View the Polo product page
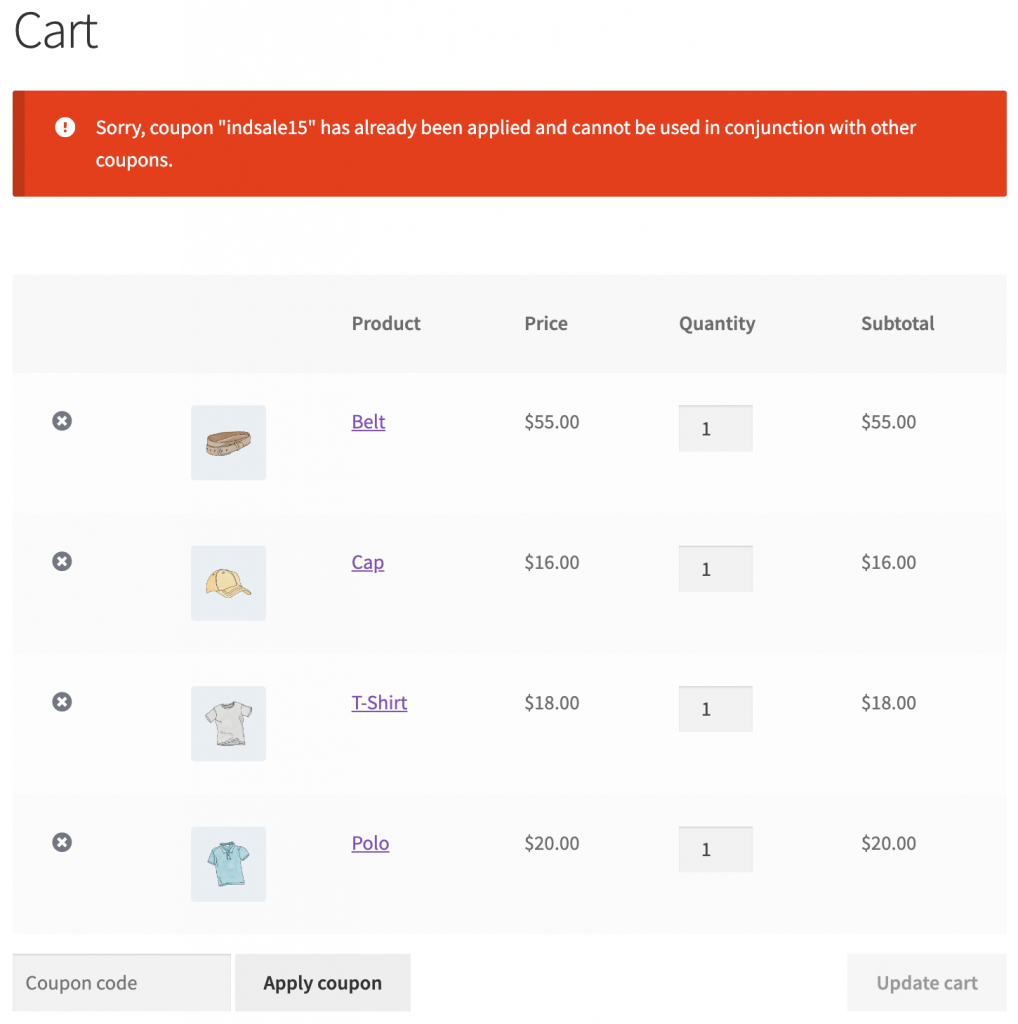1018x1024 pixels. point(370,843)
